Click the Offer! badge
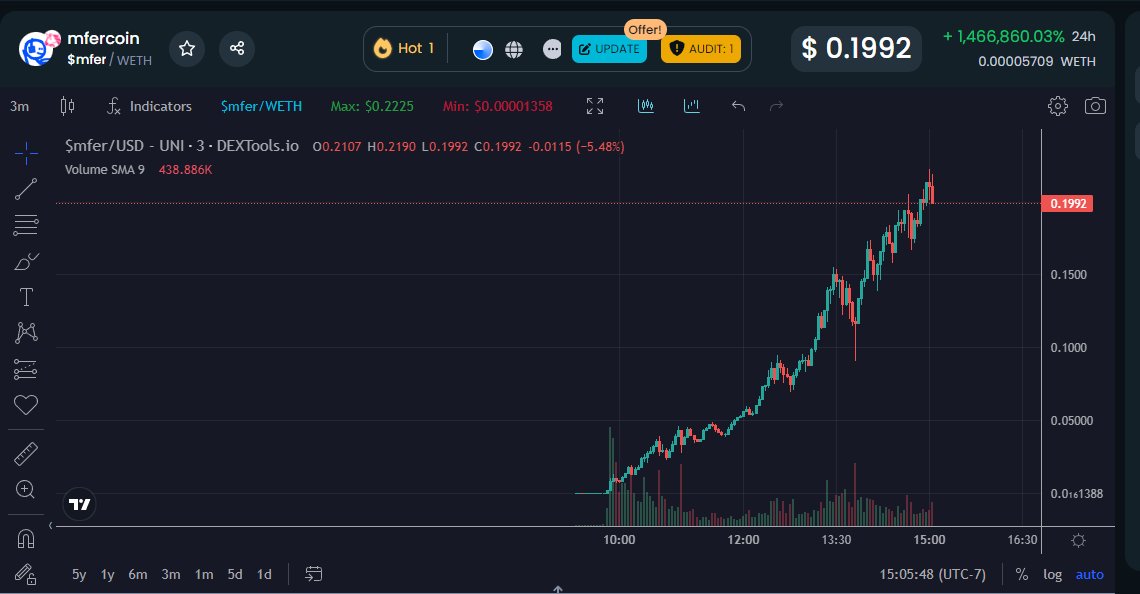The height and width of the screenshot is (594, 1140). pos(645,30)
